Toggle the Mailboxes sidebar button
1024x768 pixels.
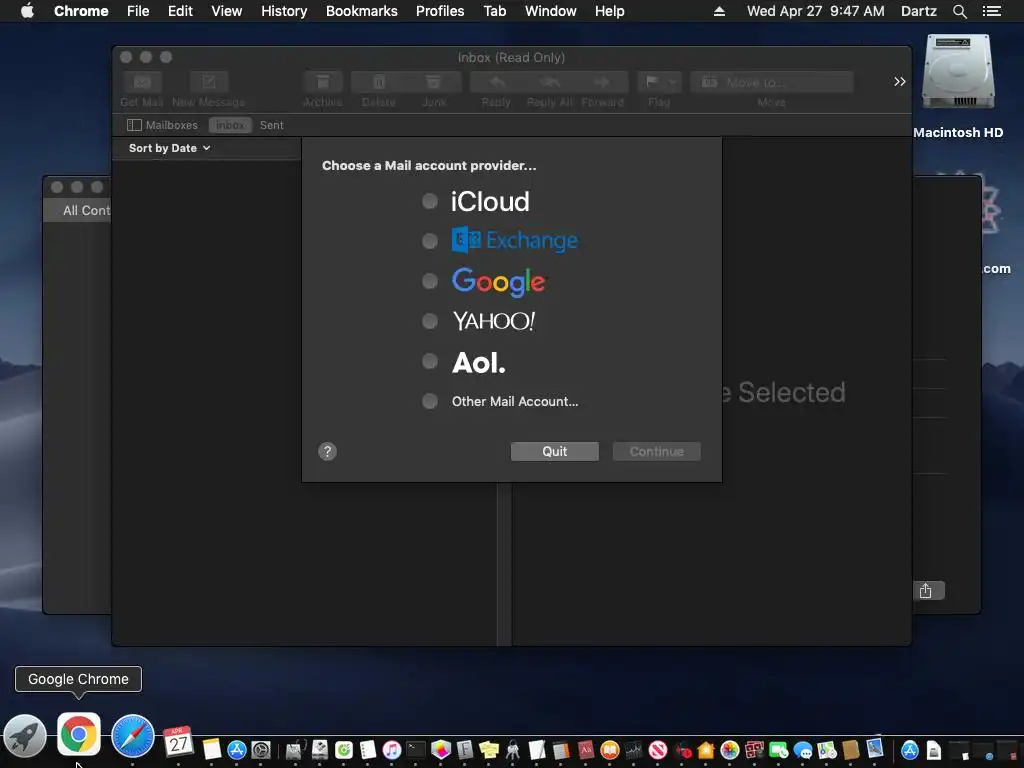point(163,125)
